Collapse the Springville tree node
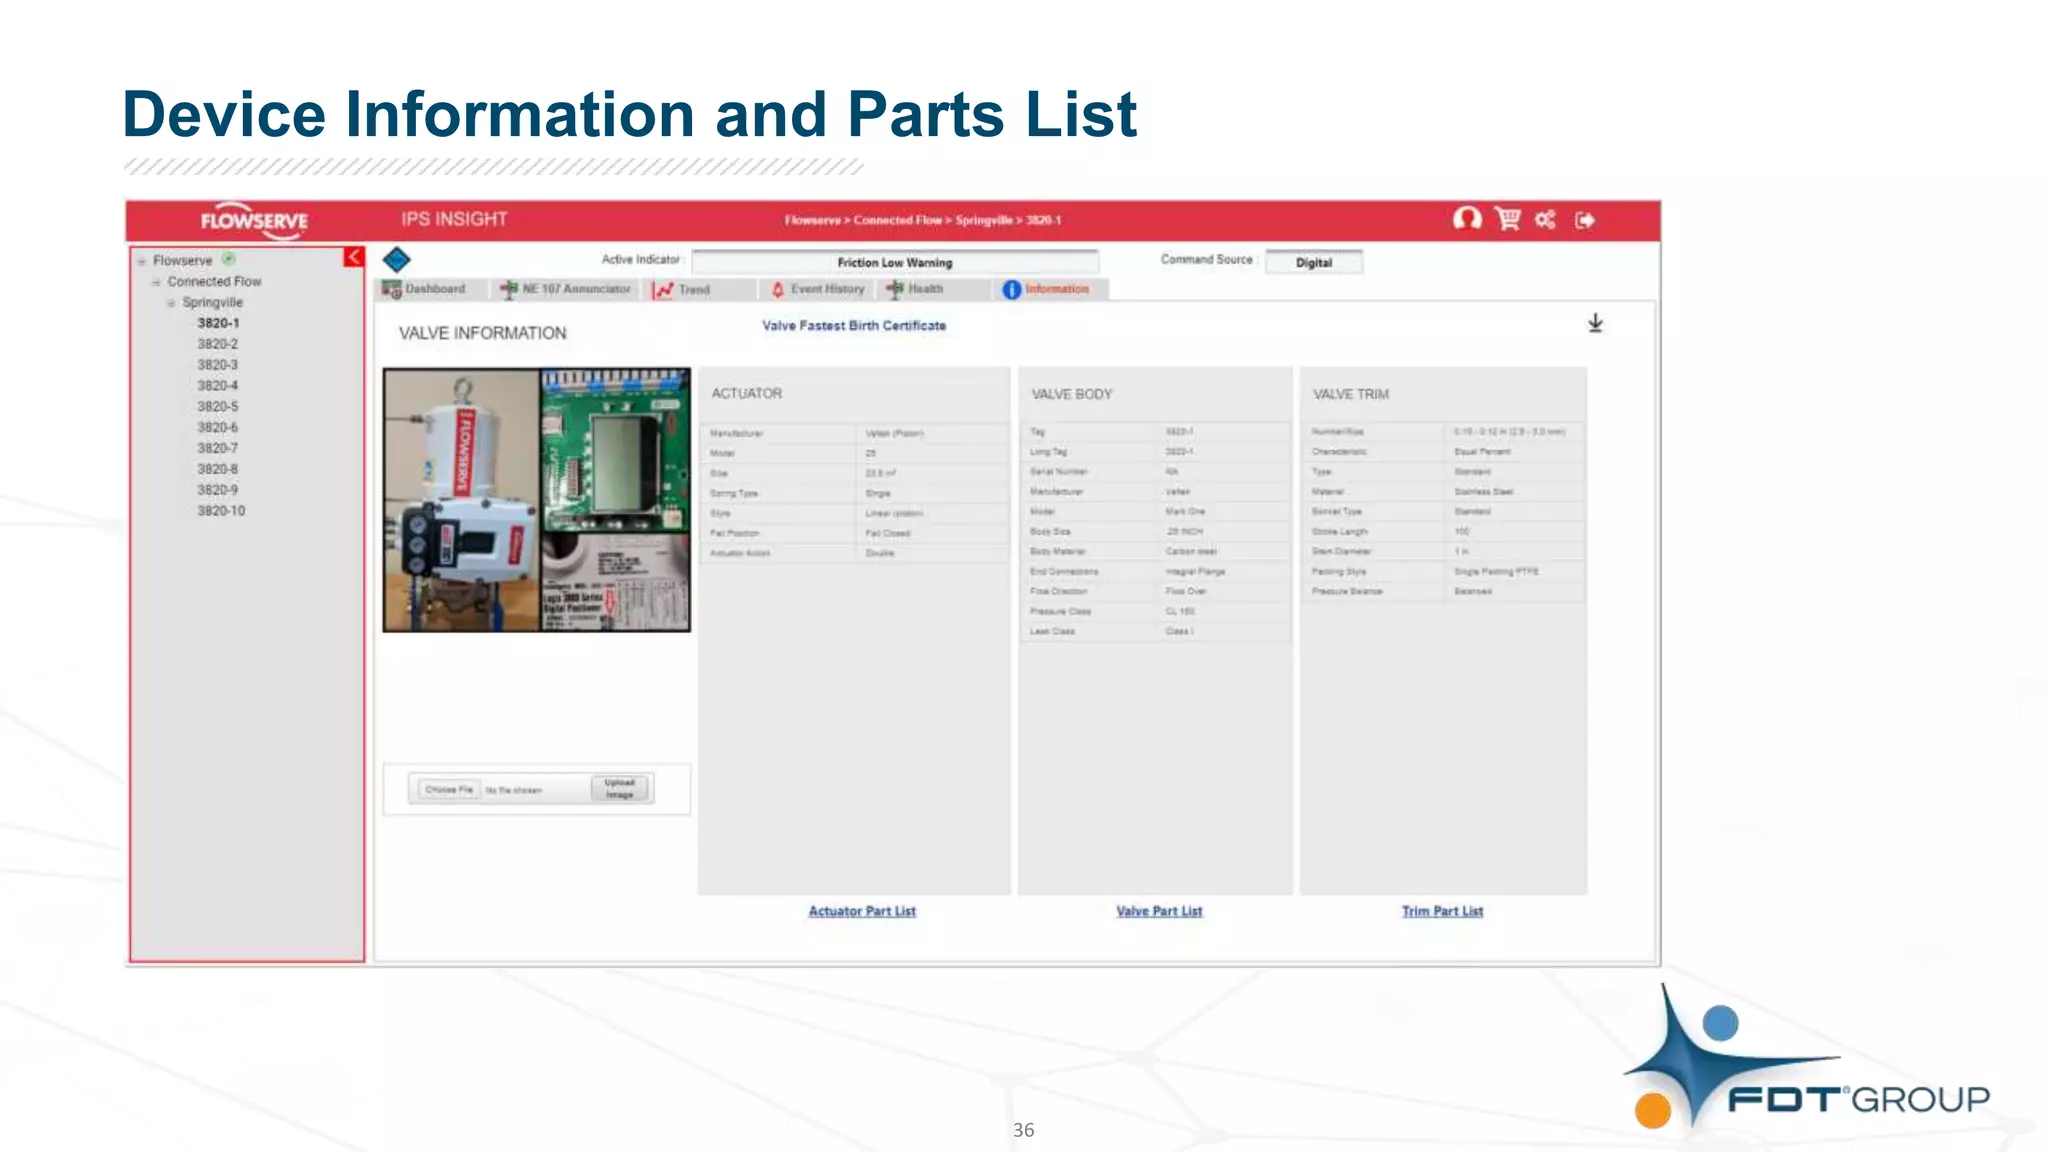 (x=171, y=303)
